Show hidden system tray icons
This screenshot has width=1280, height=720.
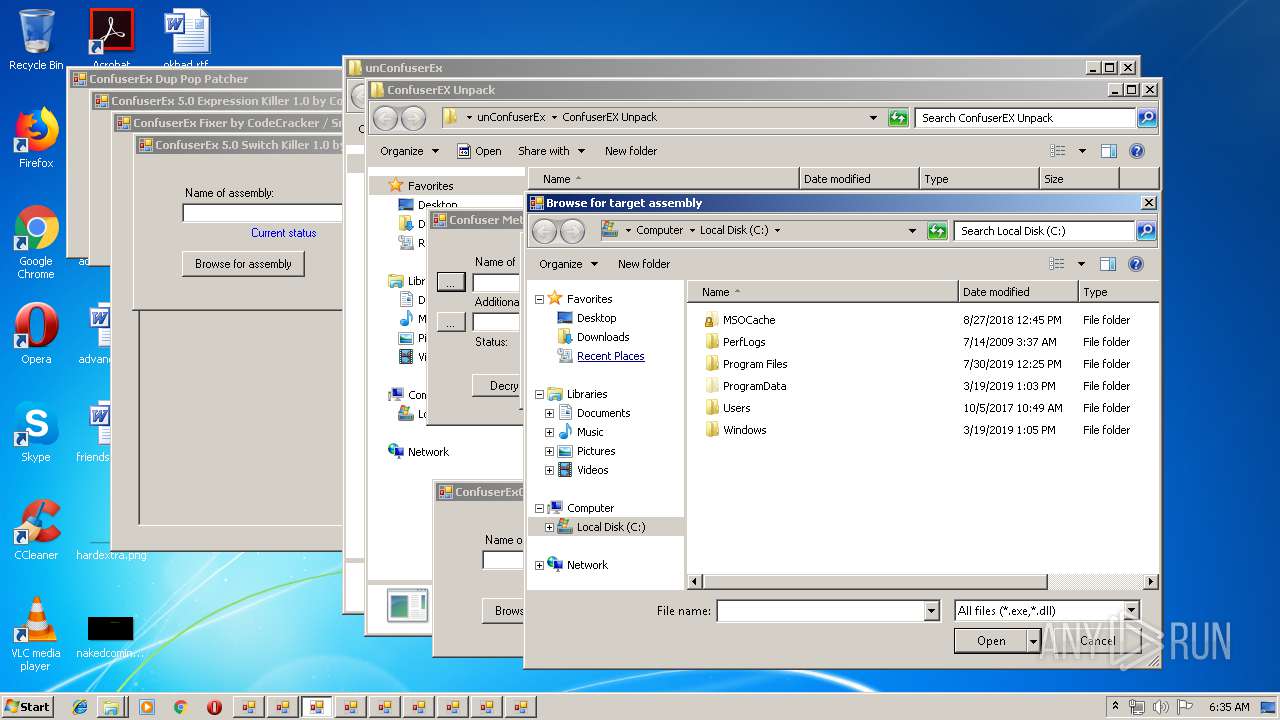tap(1116, 706)
